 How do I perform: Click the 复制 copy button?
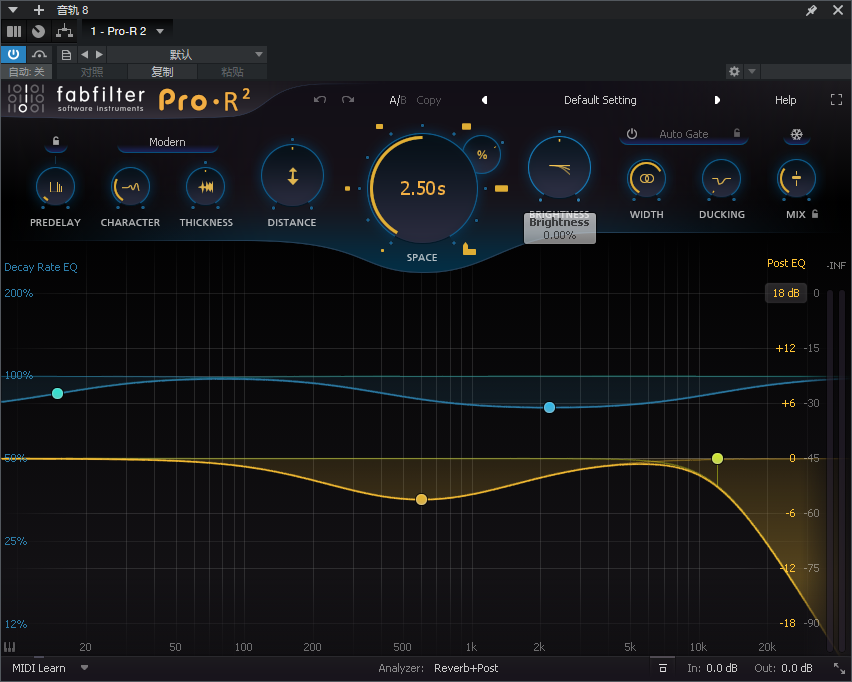(x=162, y=72)
